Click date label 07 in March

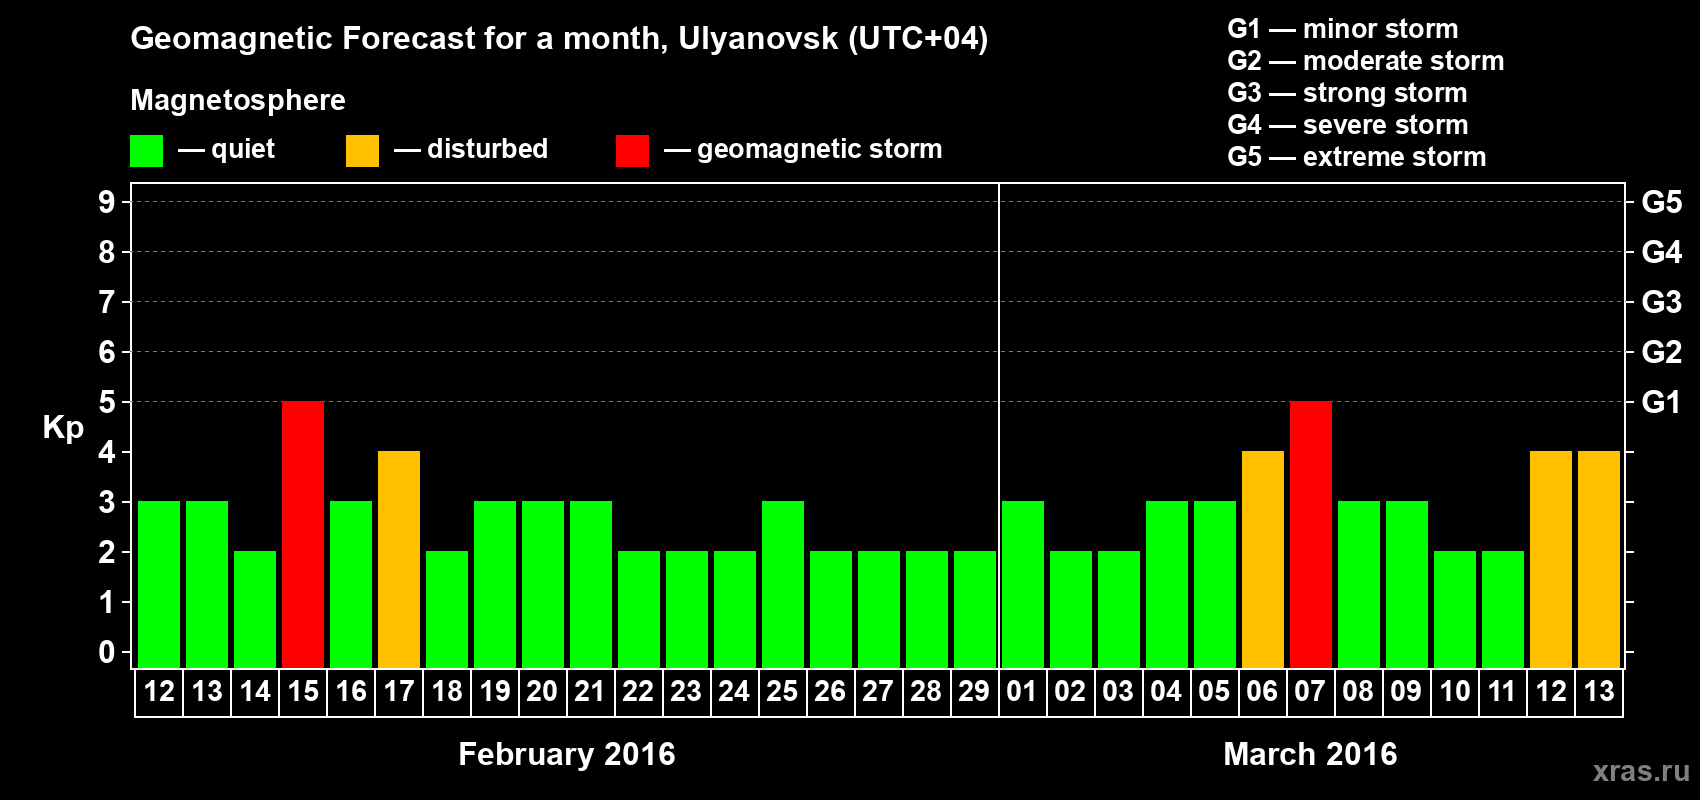[x=1311, y=692]
